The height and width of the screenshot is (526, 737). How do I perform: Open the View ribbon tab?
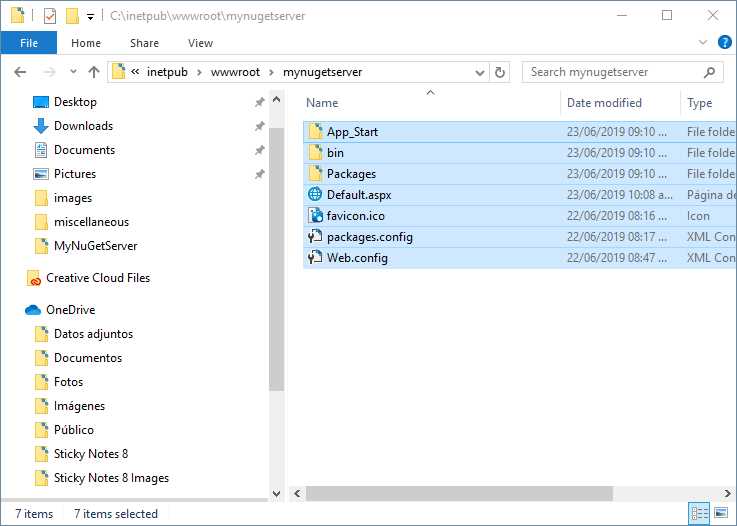click(x=200, y=43)
